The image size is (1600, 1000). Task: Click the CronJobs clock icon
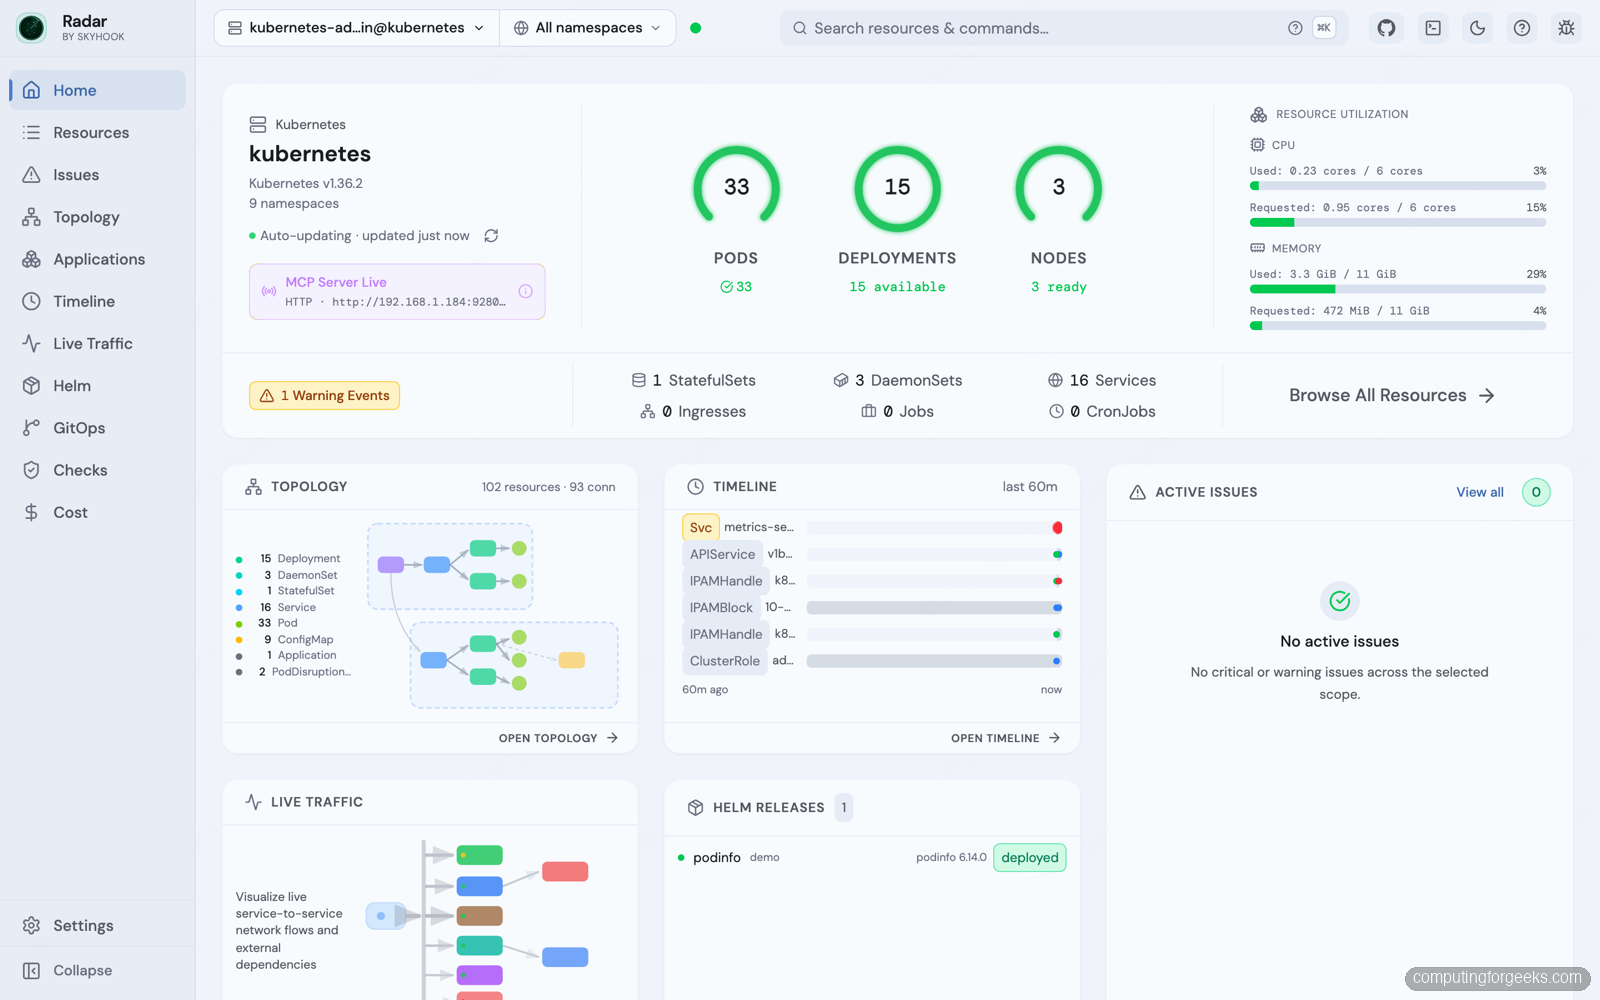click(1056, 411)
